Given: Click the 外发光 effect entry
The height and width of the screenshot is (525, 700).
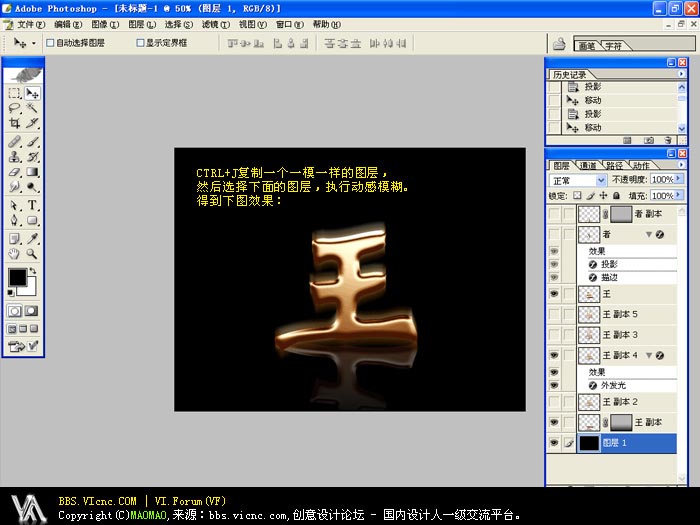Looking at the screenshot, I should pos(614,385).
